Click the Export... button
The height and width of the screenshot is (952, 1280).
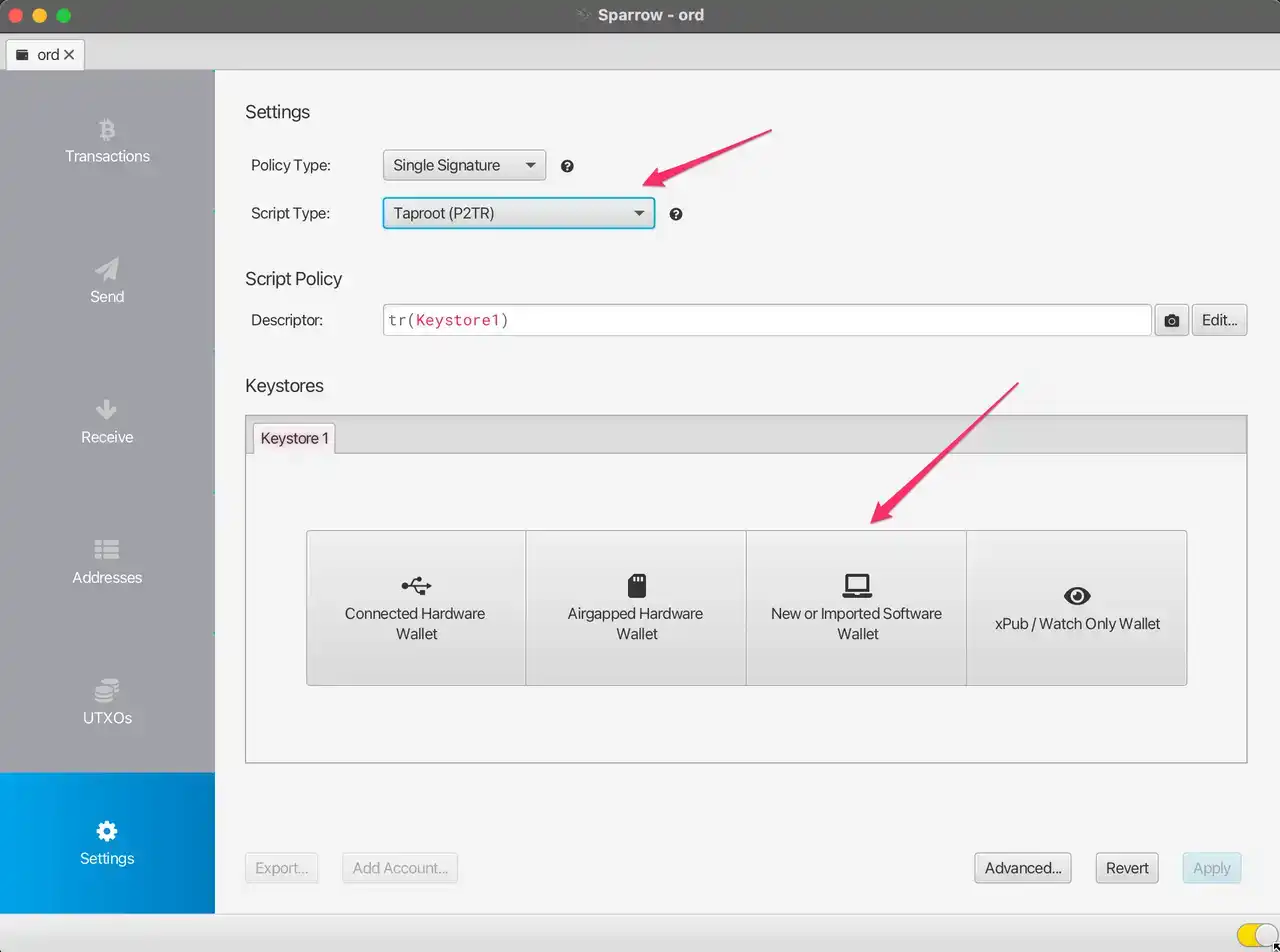click(281, 868)
